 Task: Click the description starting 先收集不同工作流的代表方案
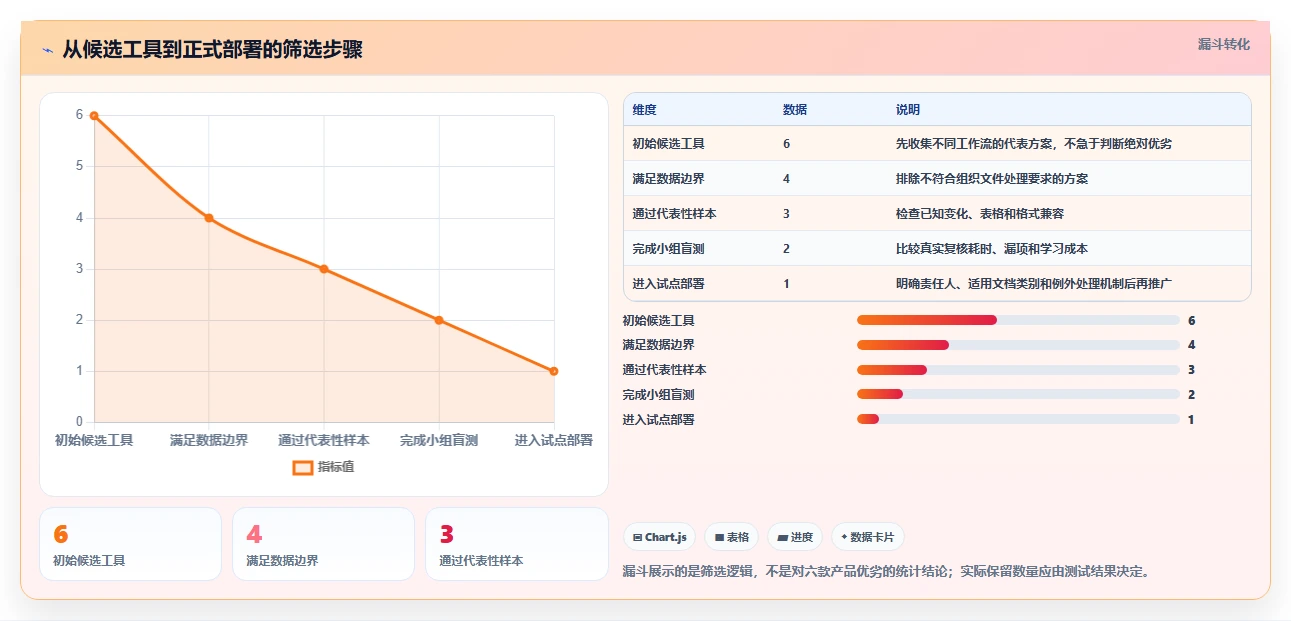[x=1034, y=144]
